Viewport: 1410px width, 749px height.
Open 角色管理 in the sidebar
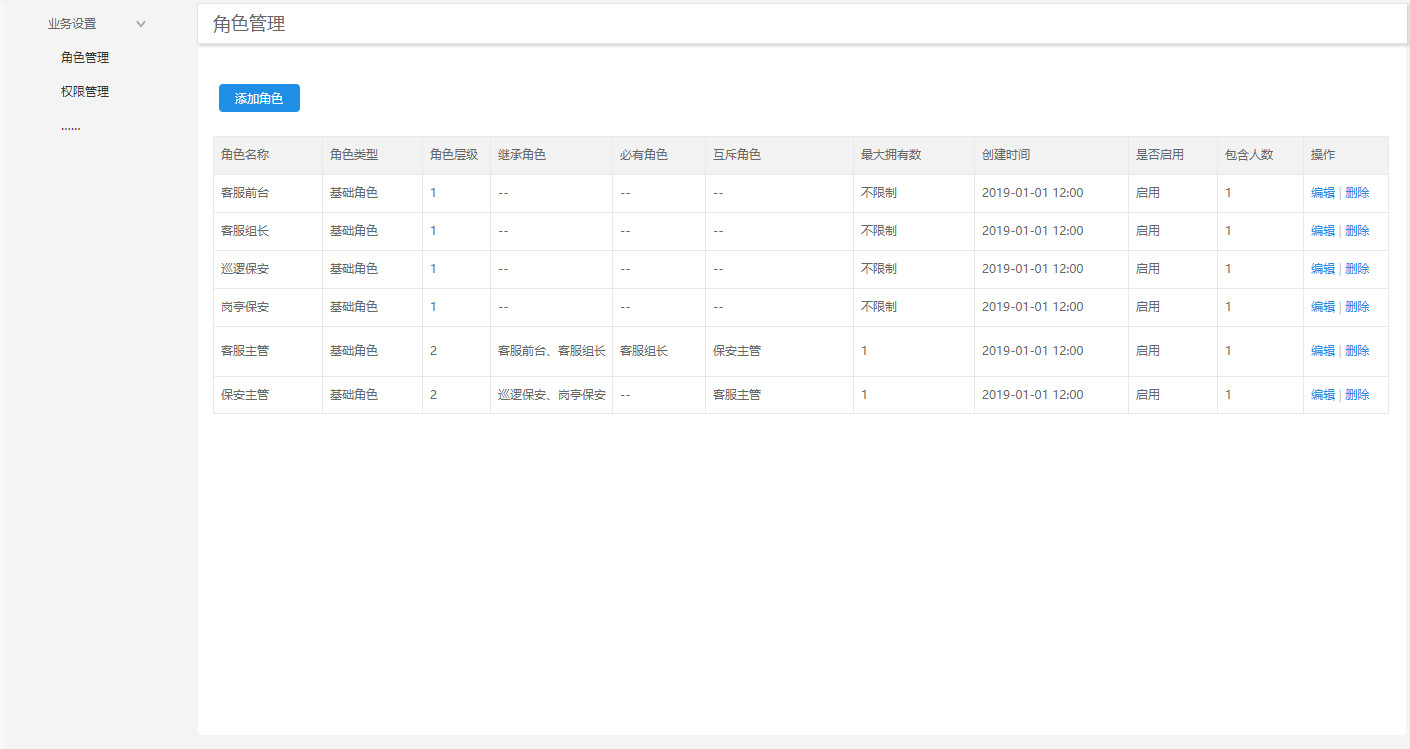84,57
